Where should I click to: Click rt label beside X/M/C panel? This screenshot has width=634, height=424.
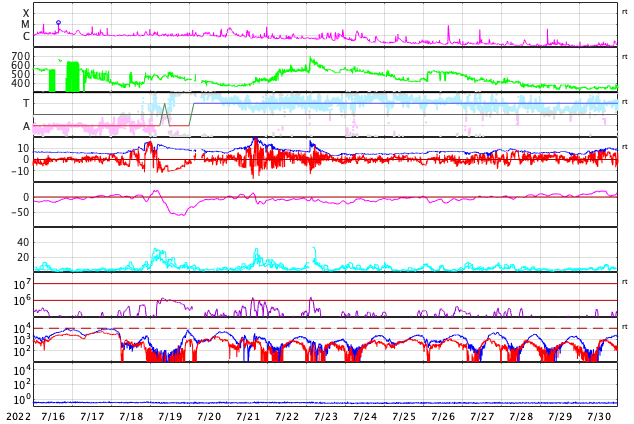(x=625, y=12)
